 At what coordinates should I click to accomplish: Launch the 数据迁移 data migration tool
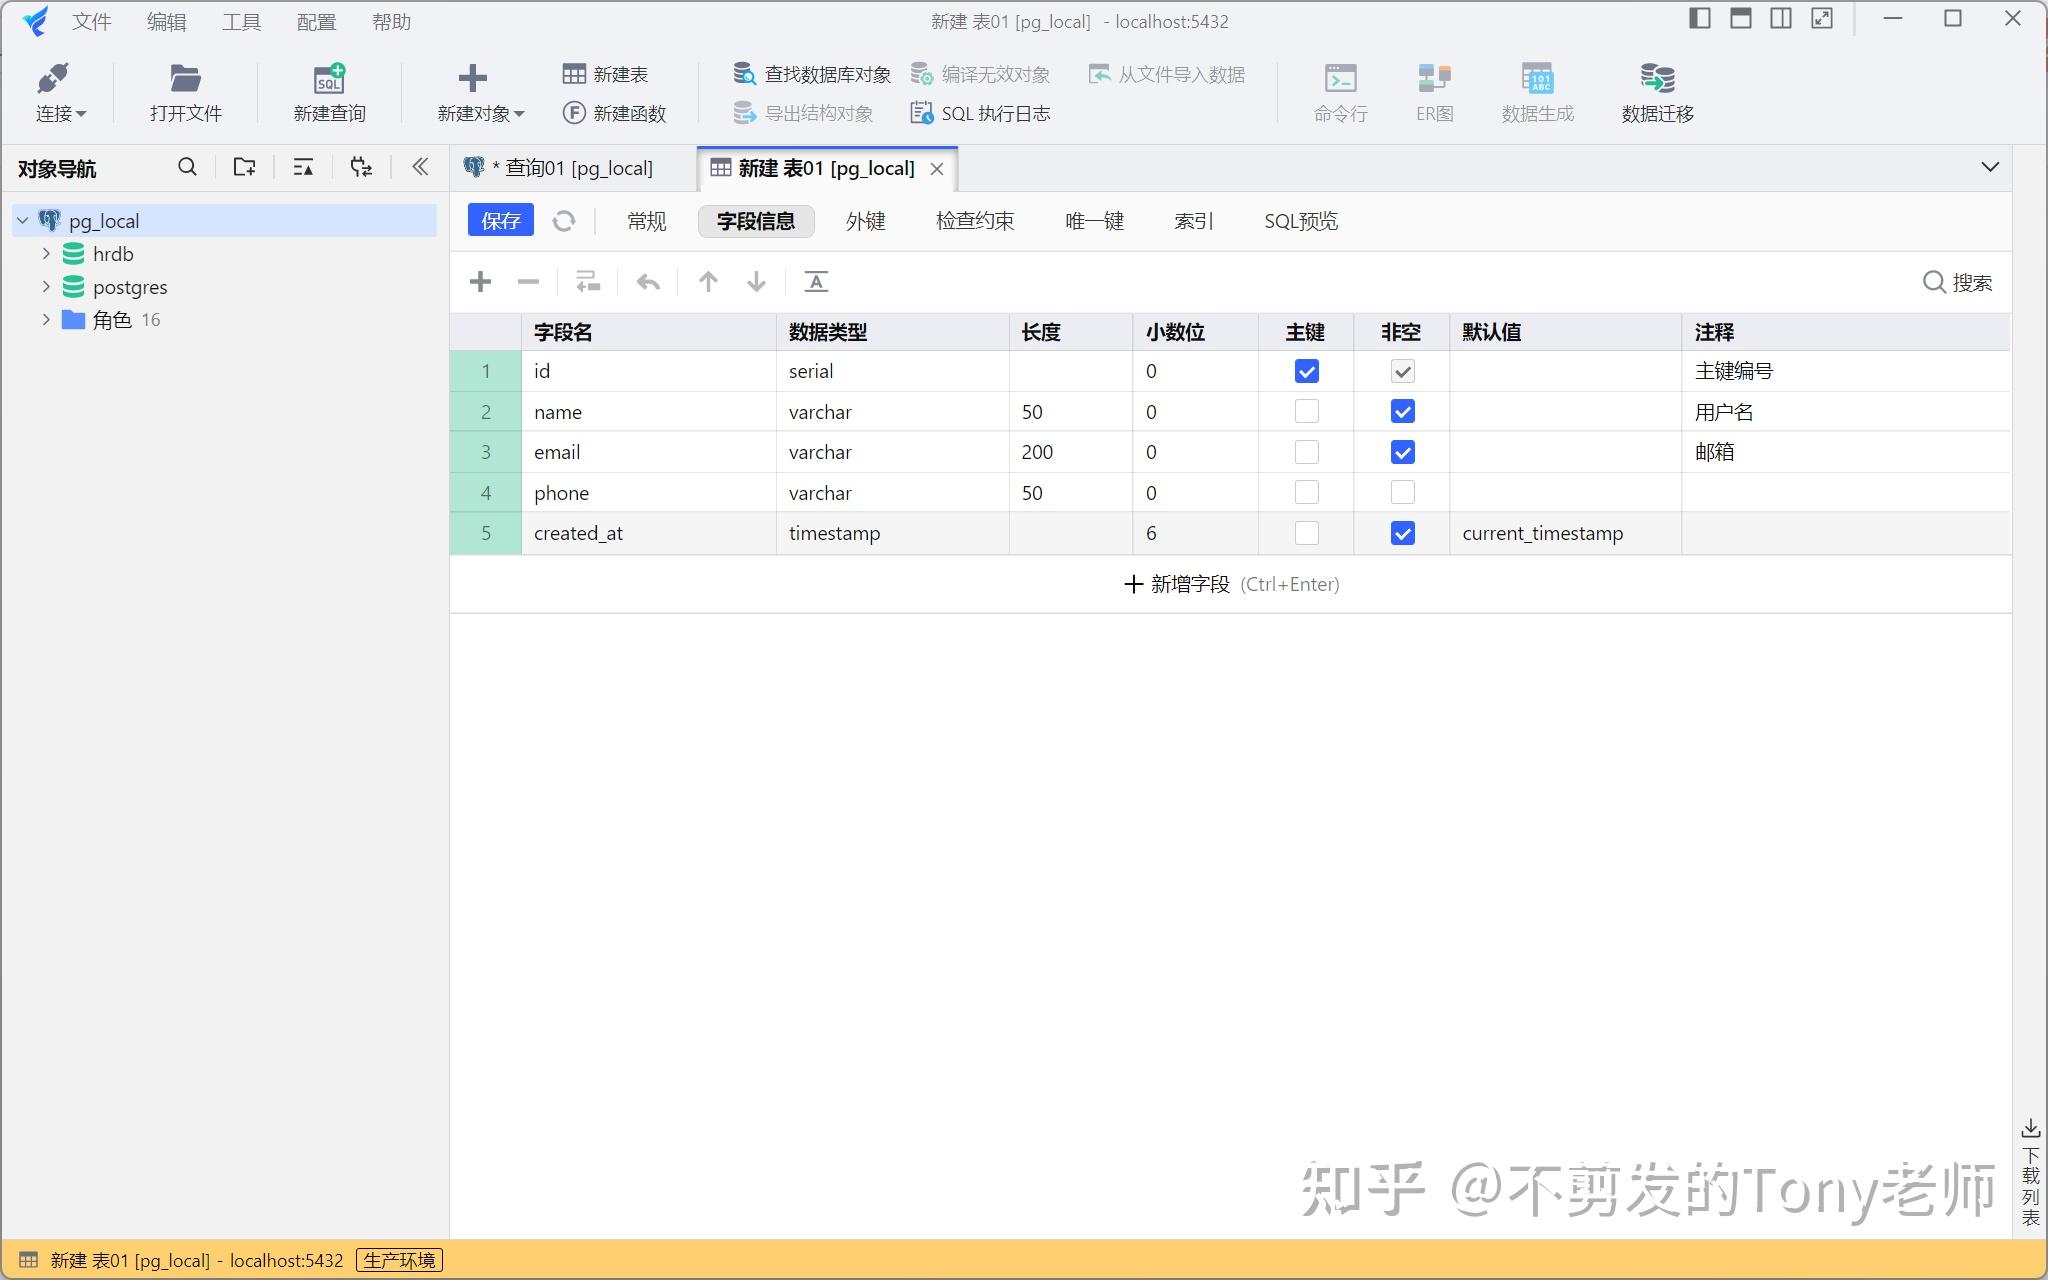point(1655,92)
